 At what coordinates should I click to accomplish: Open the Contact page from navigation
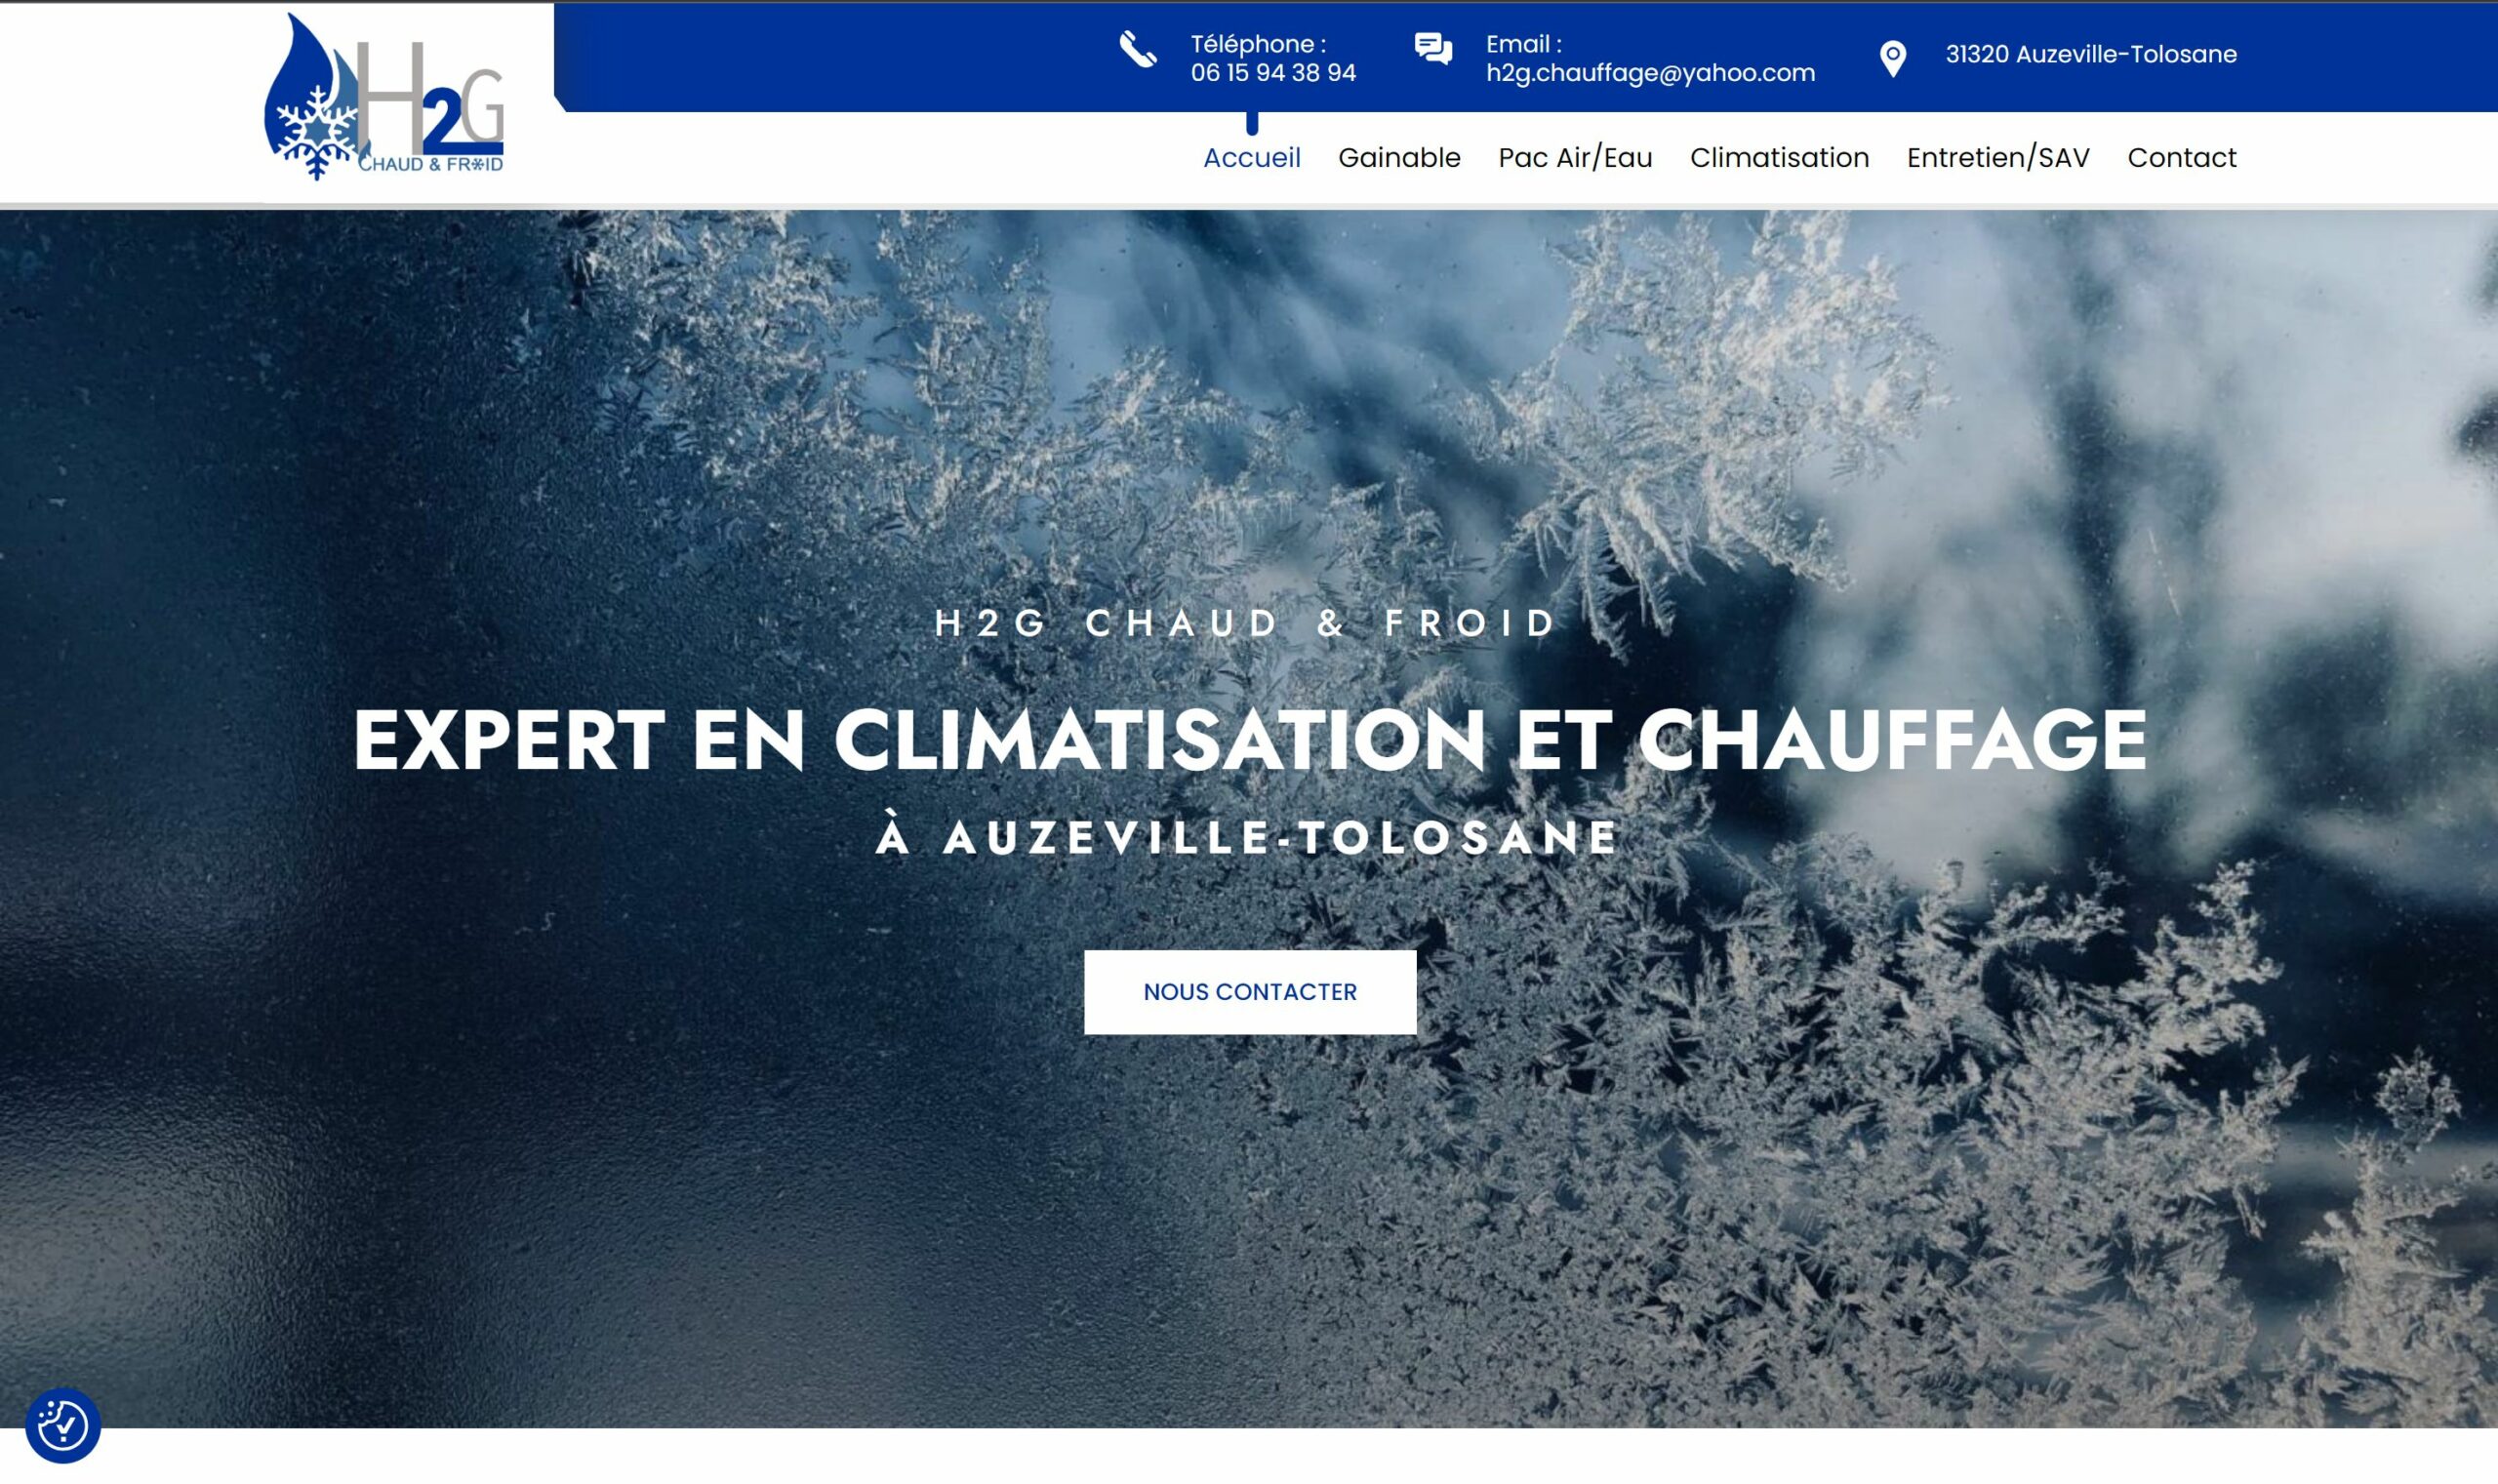click(2182, 158)
